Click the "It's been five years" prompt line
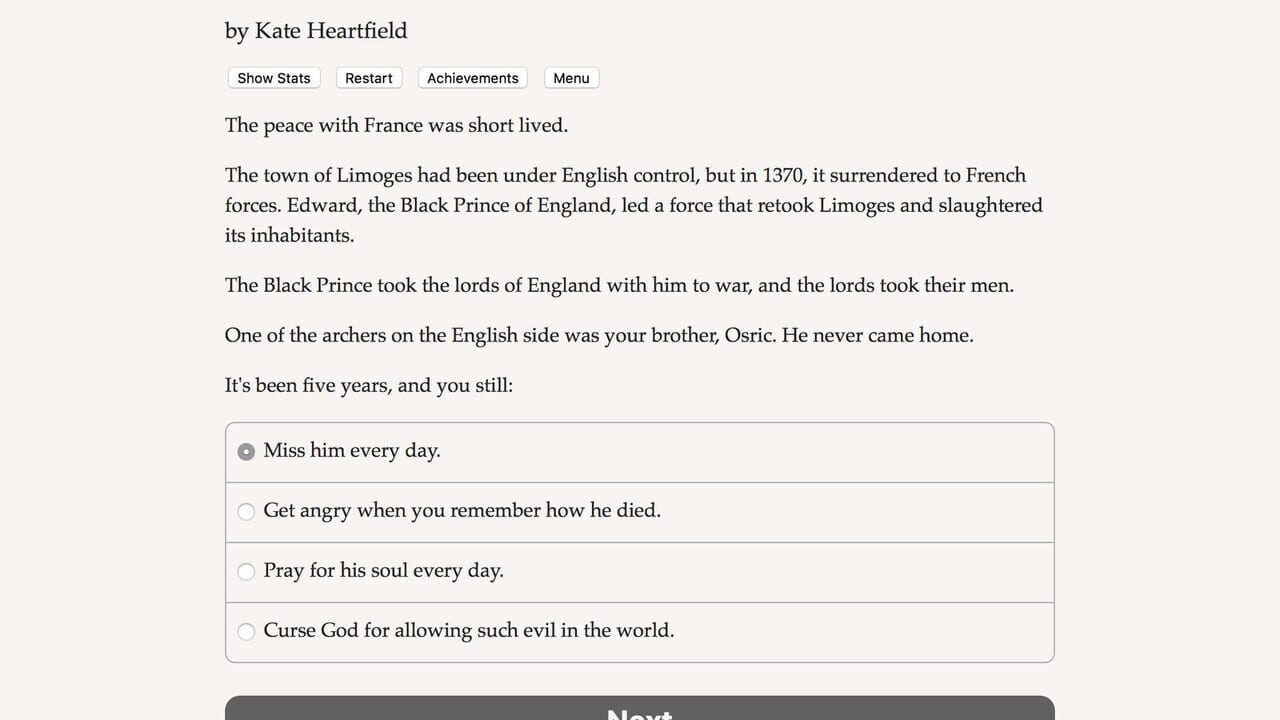This screenshot has height=720, width=1280. click(369, 385)
